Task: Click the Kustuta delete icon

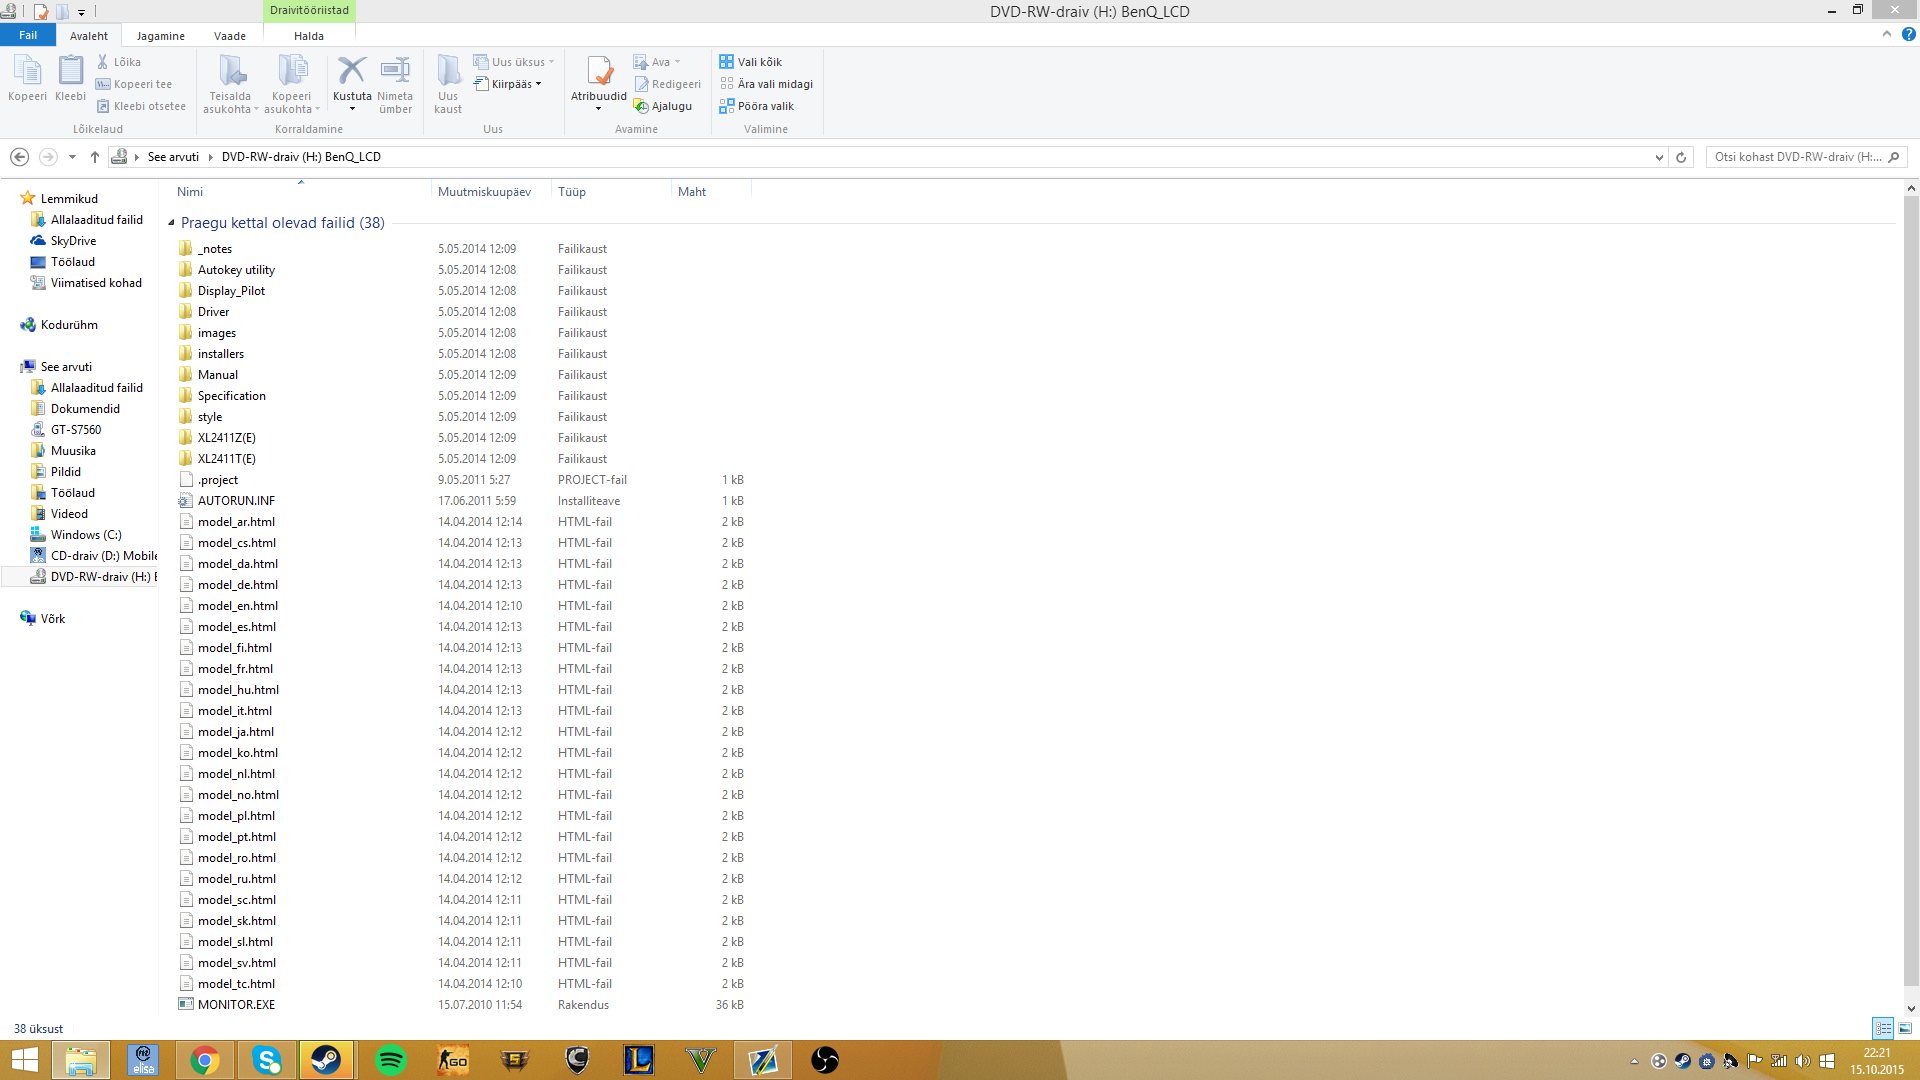Action: [351, 71]
